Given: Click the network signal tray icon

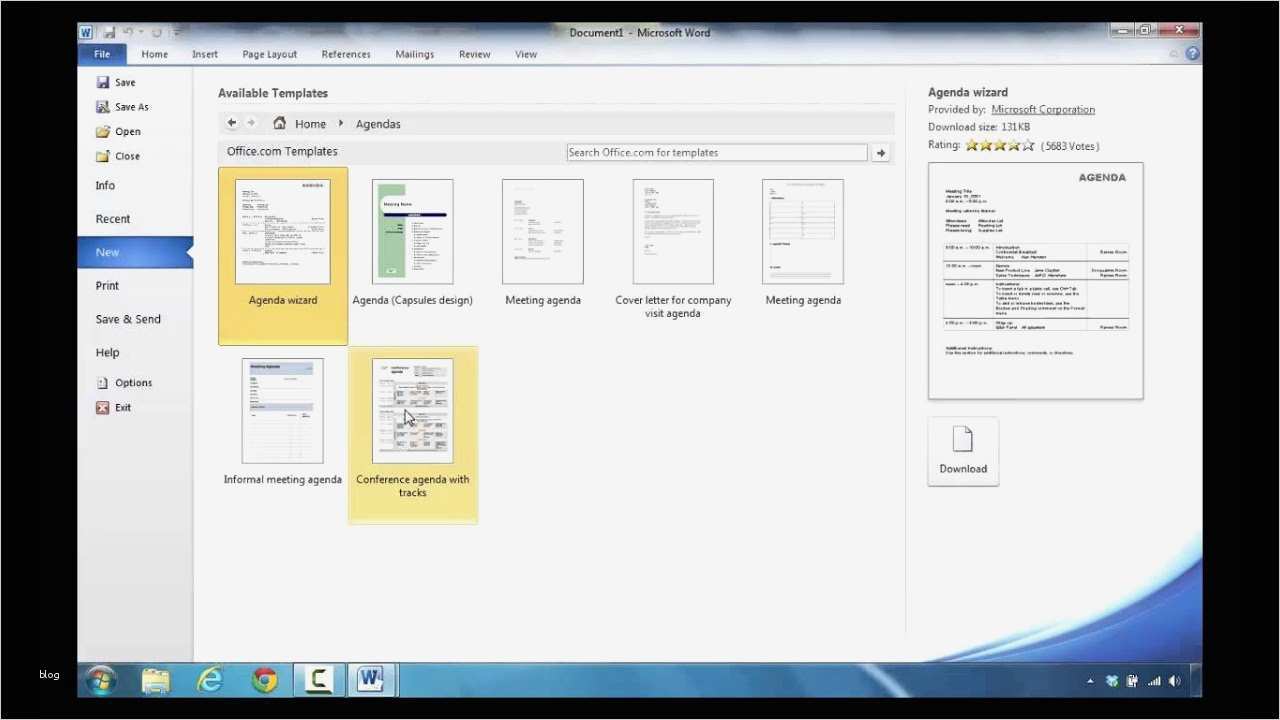Looking at the screenshot, I should (x=1154, y=681).
